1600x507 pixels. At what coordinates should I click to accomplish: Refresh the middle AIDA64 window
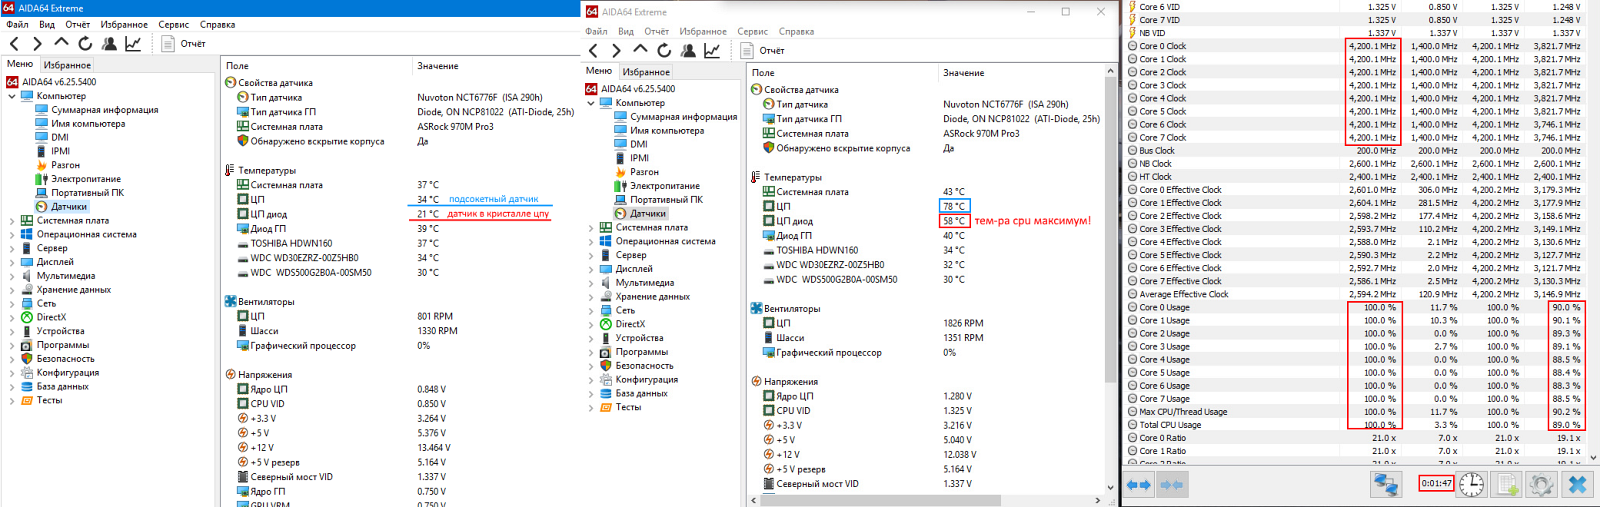[x=664, y=50]
